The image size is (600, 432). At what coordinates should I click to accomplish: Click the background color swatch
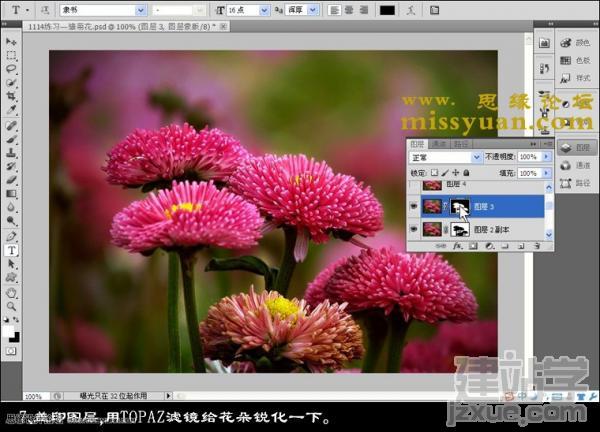pyautogui.click(x=15, y=338)
